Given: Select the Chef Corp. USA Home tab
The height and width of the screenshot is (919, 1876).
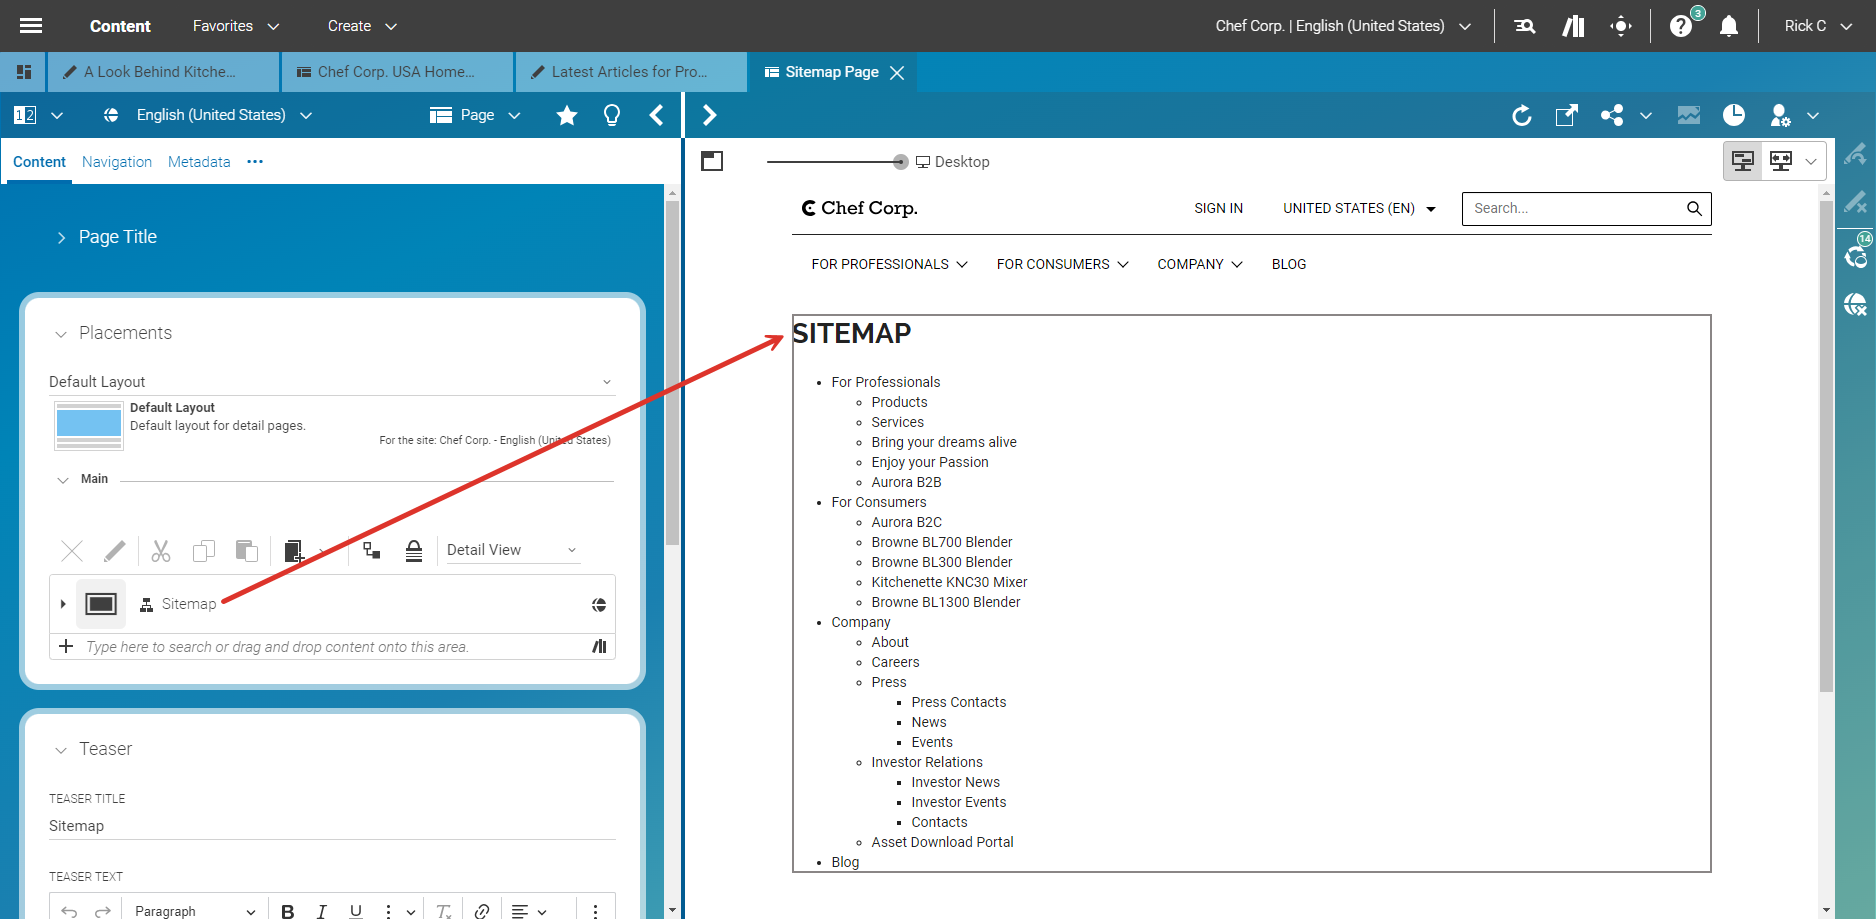Looking at the screenshot, I should click(396, 71).
